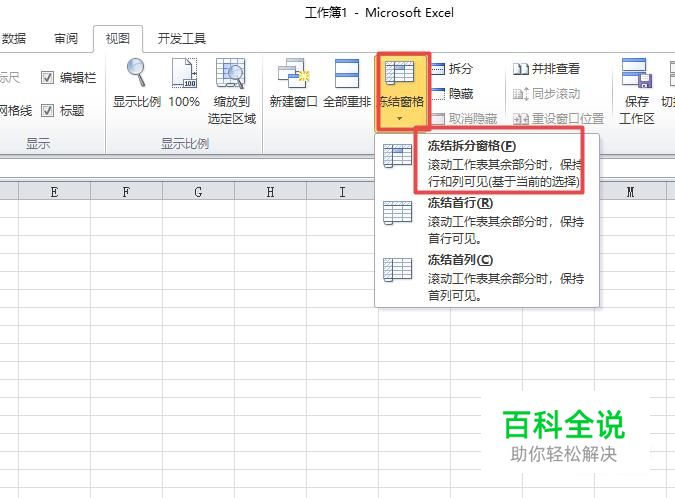Click the 拆分 split window icon
The image size is (675, 498).
click(x=438, y=68)
